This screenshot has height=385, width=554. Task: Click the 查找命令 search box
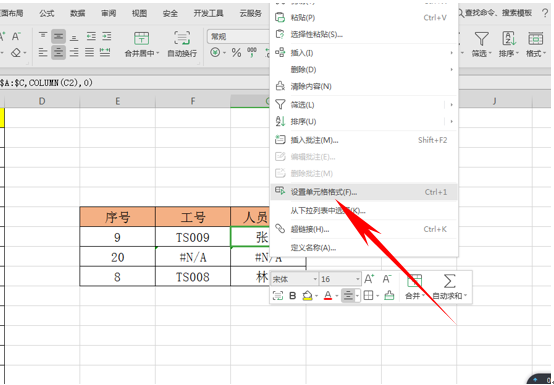pos(495,13)
